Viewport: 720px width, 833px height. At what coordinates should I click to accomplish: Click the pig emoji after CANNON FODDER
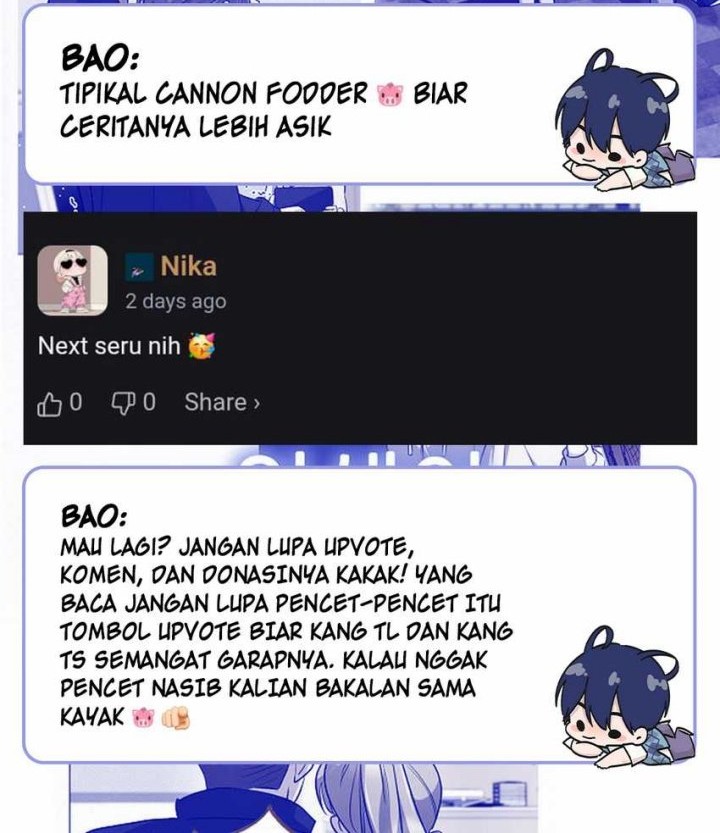coord(390,95)
